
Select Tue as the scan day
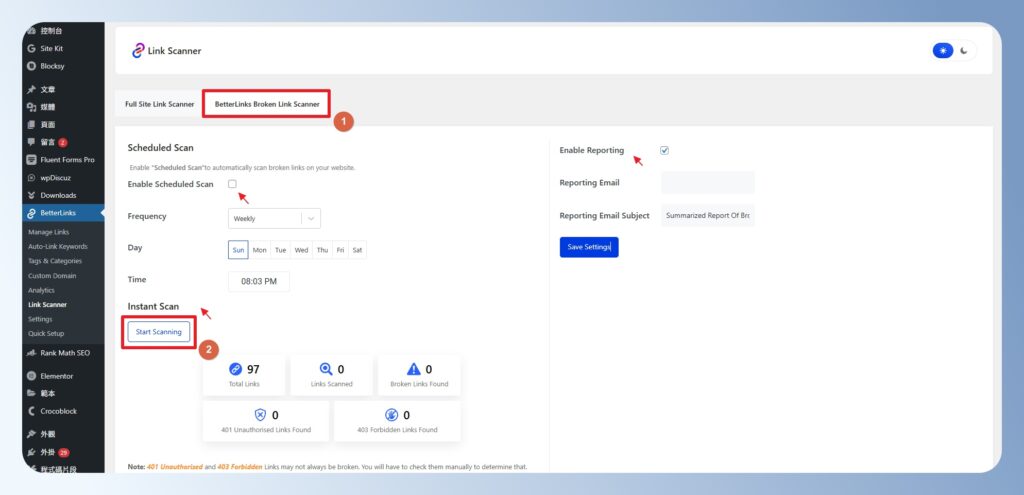(x=281, y=250)
